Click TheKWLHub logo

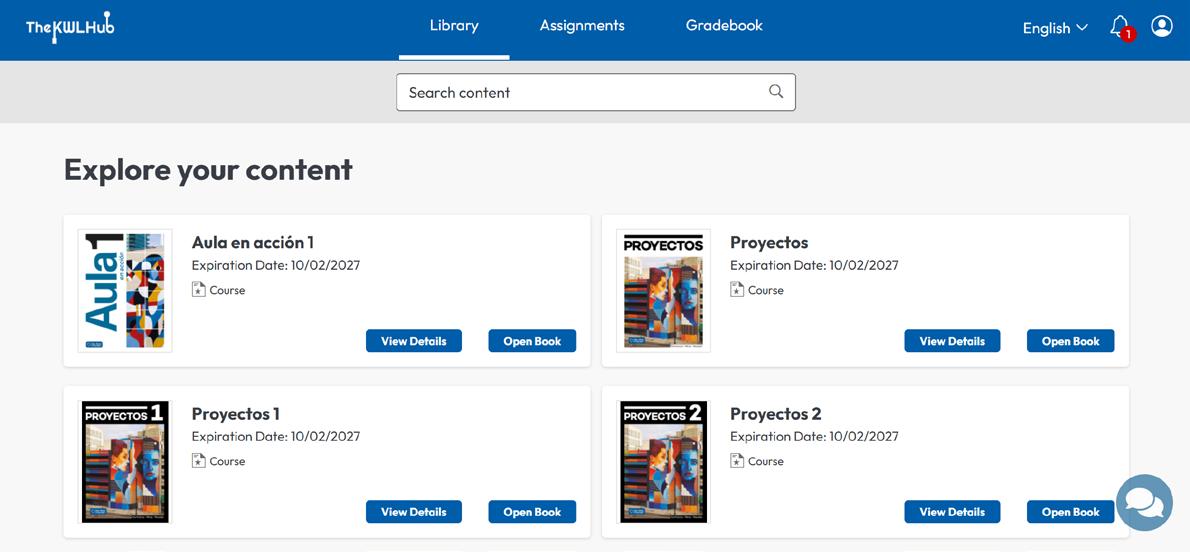pos(70,27)
